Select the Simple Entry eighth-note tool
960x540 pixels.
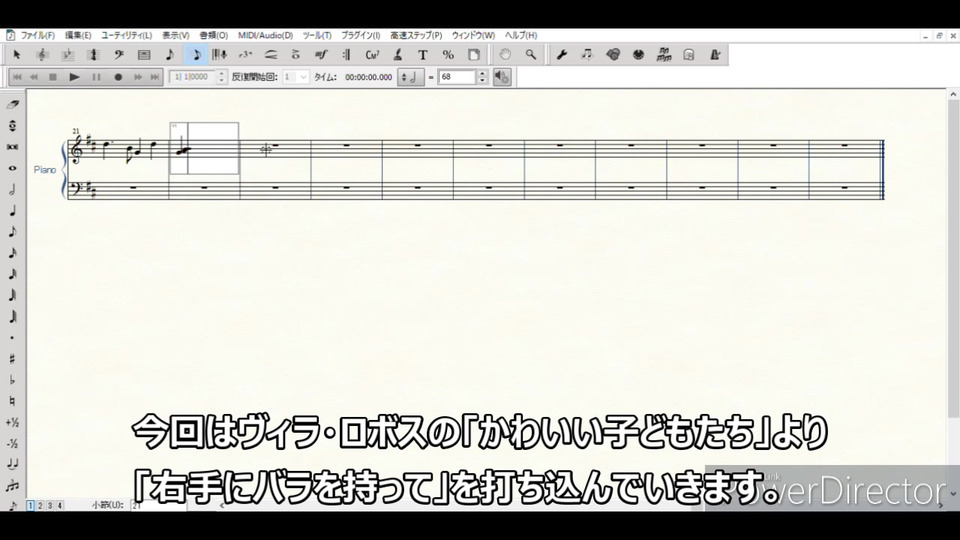coord(170,55)
